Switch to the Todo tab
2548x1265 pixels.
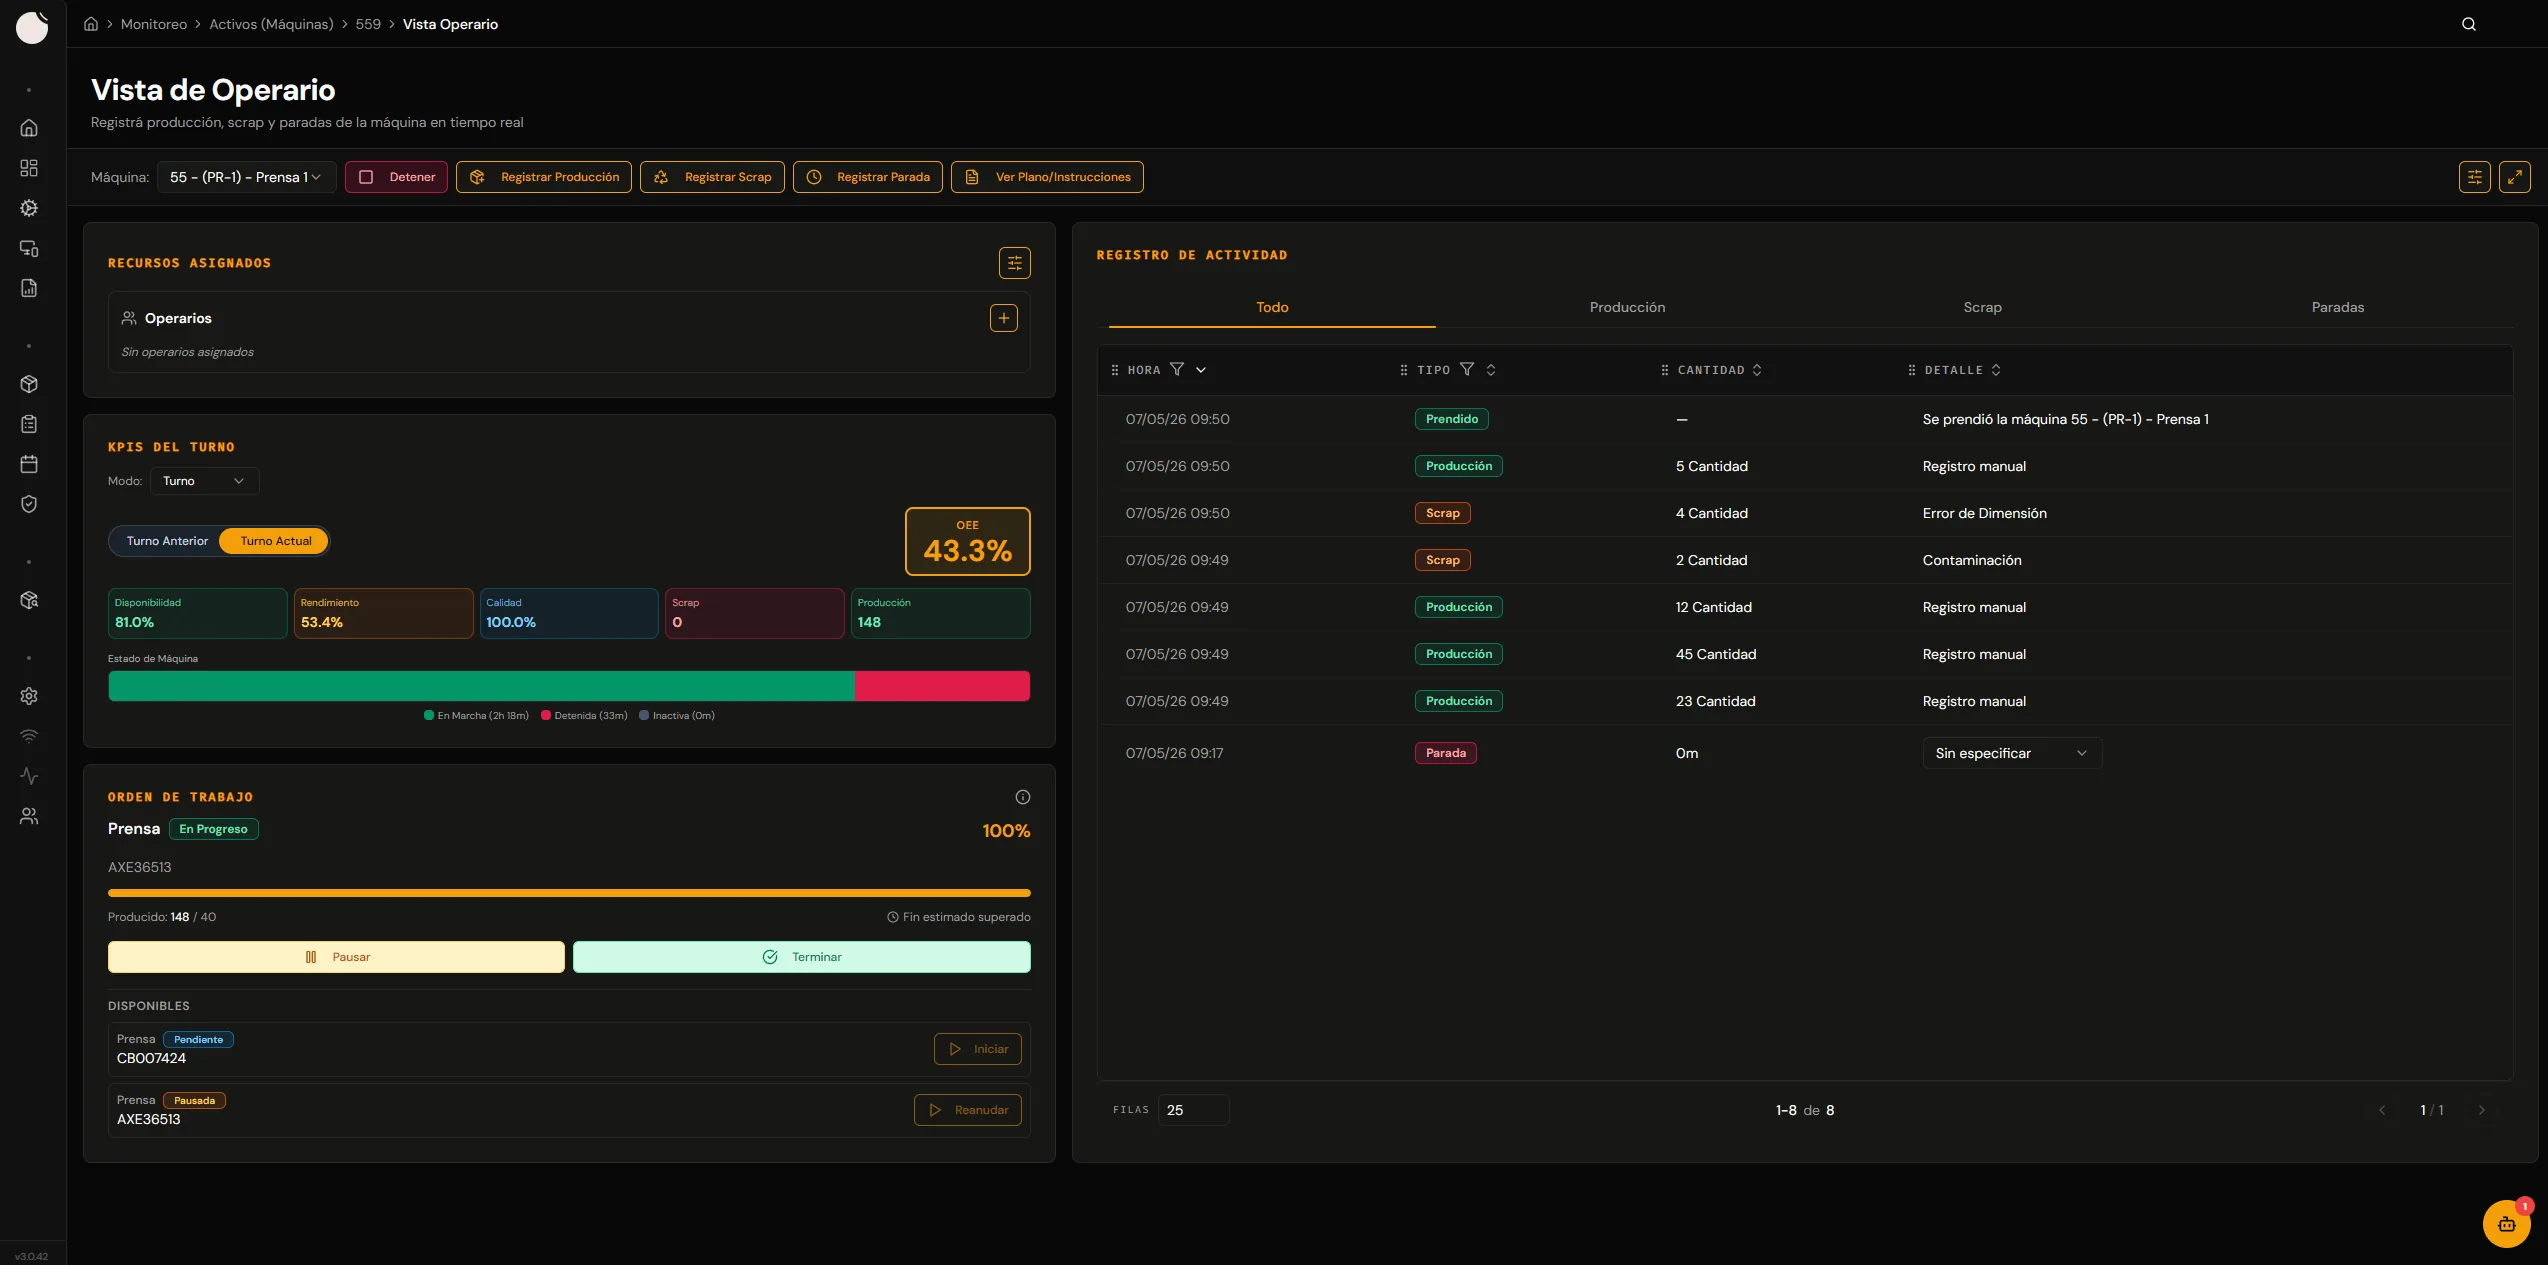pos(1272,307)
